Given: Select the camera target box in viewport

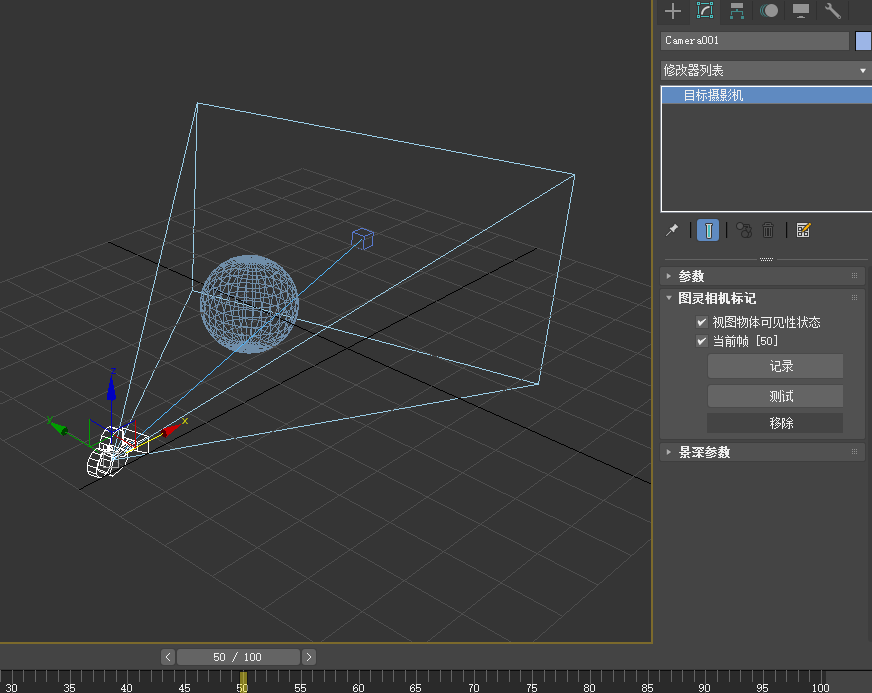Looking at the screenshot, I should (x=363, y=239).
